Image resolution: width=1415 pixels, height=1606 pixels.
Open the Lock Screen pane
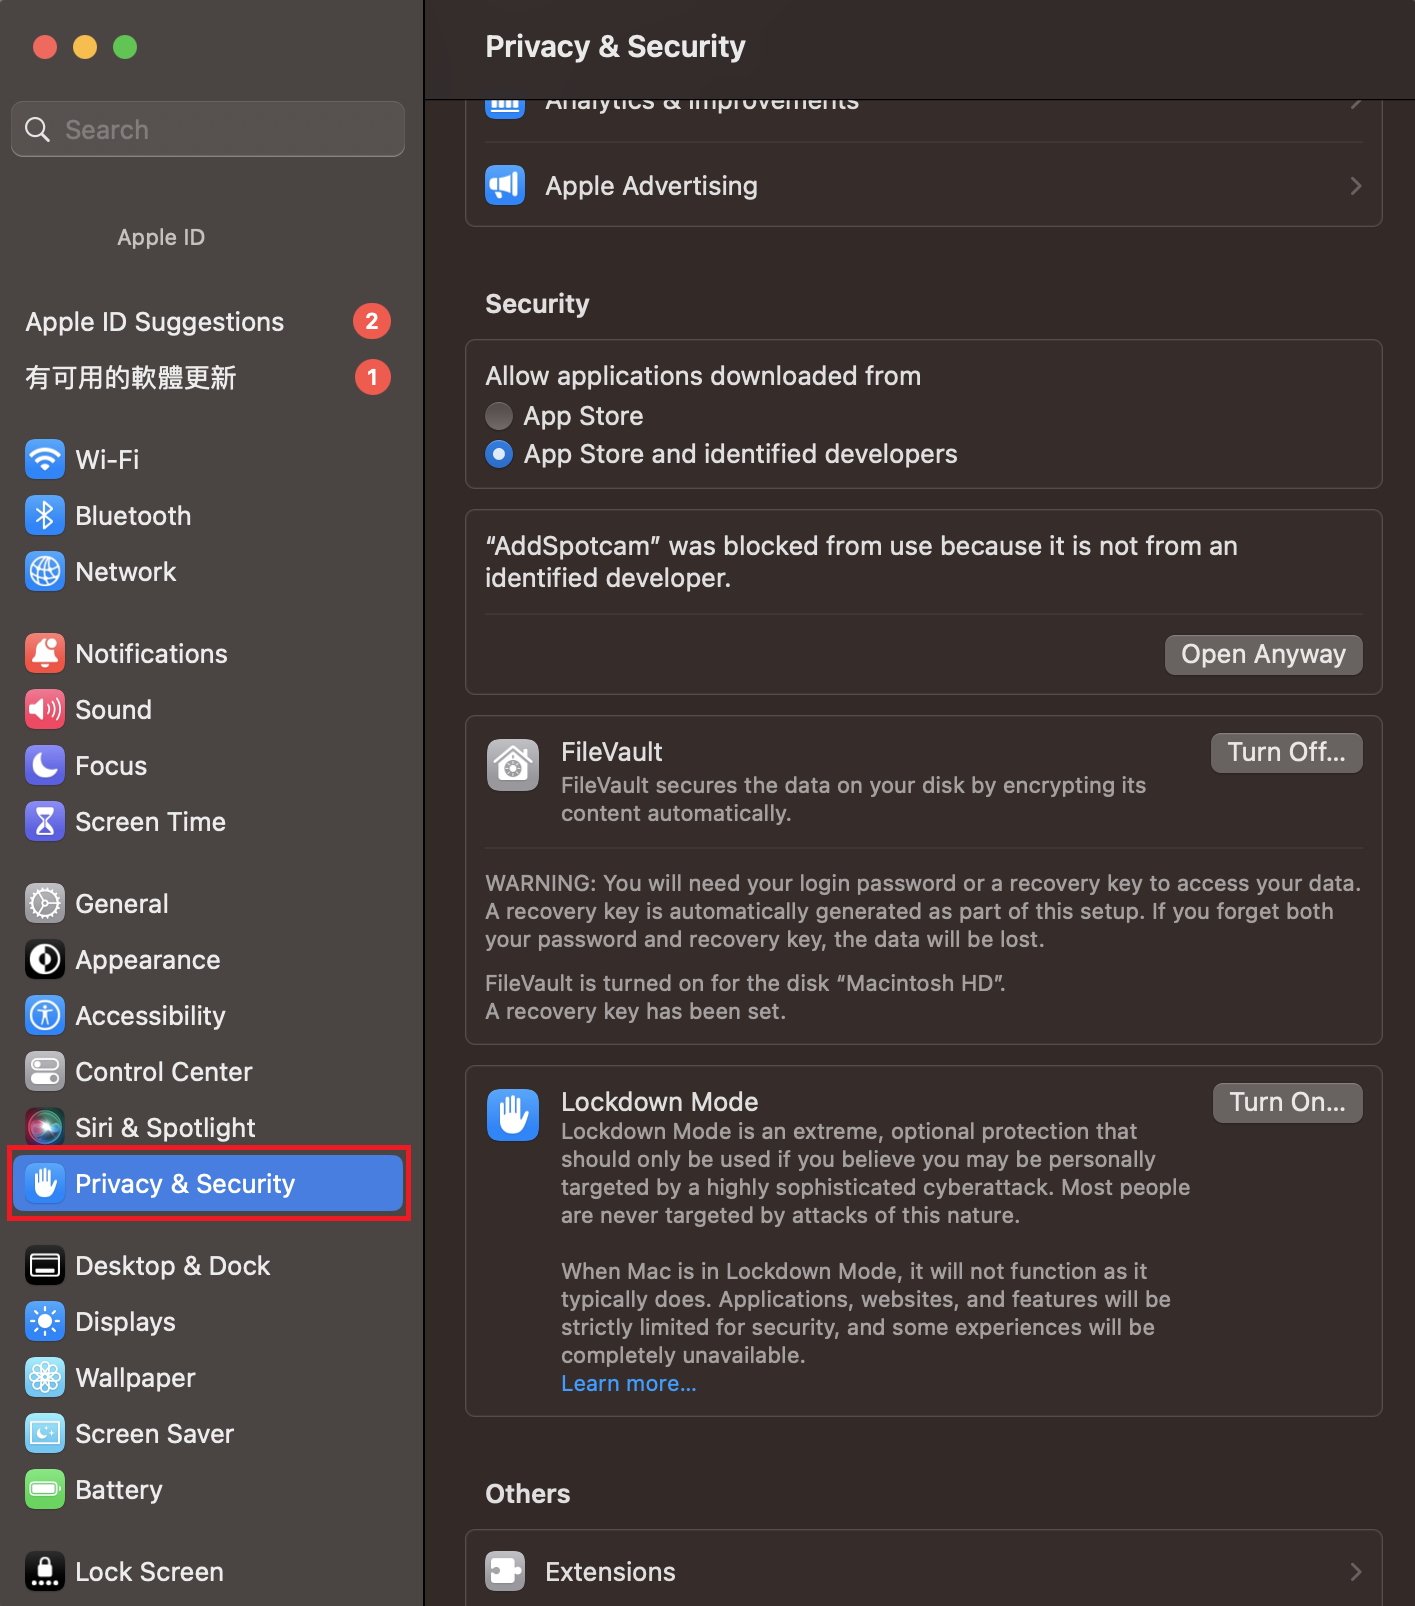(x=208, y=1572)
